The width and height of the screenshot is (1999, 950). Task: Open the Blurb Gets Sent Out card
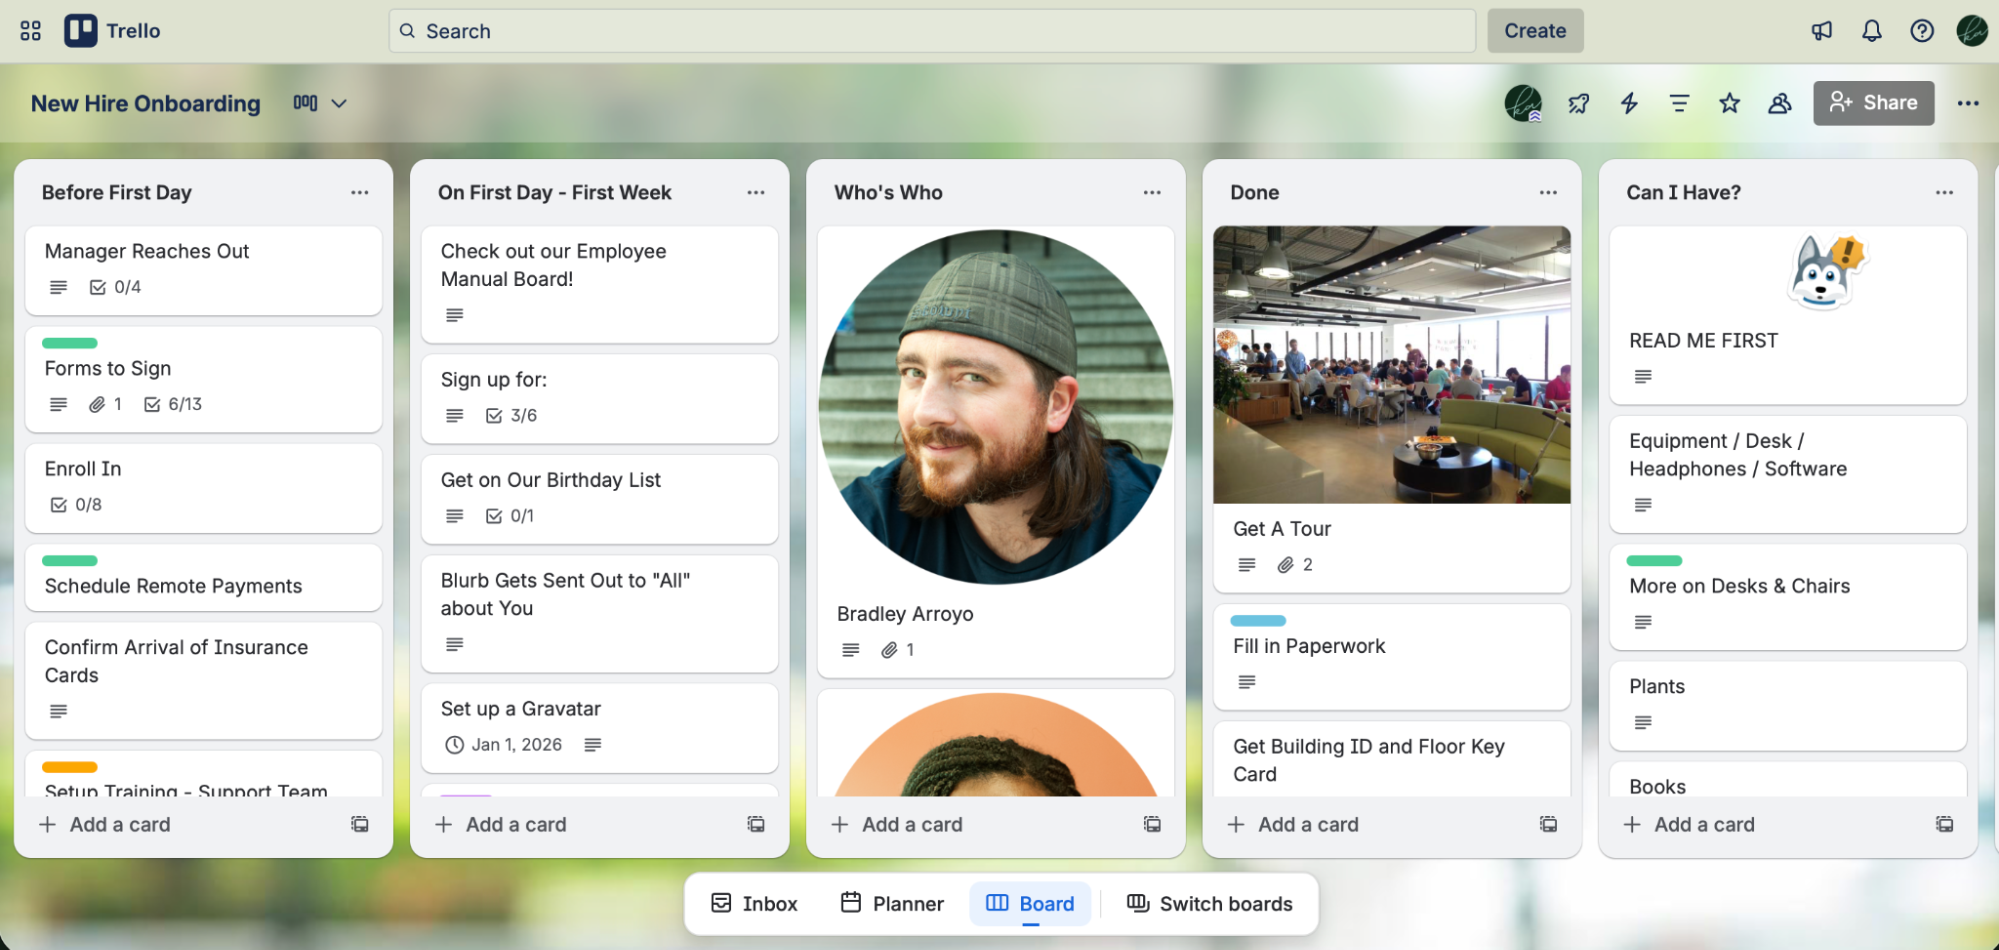(x=599, y=613)
